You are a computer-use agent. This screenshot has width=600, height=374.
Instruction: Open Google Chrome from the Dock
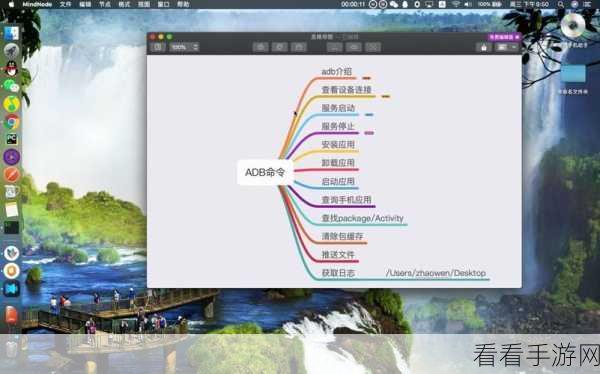[12, 122]
